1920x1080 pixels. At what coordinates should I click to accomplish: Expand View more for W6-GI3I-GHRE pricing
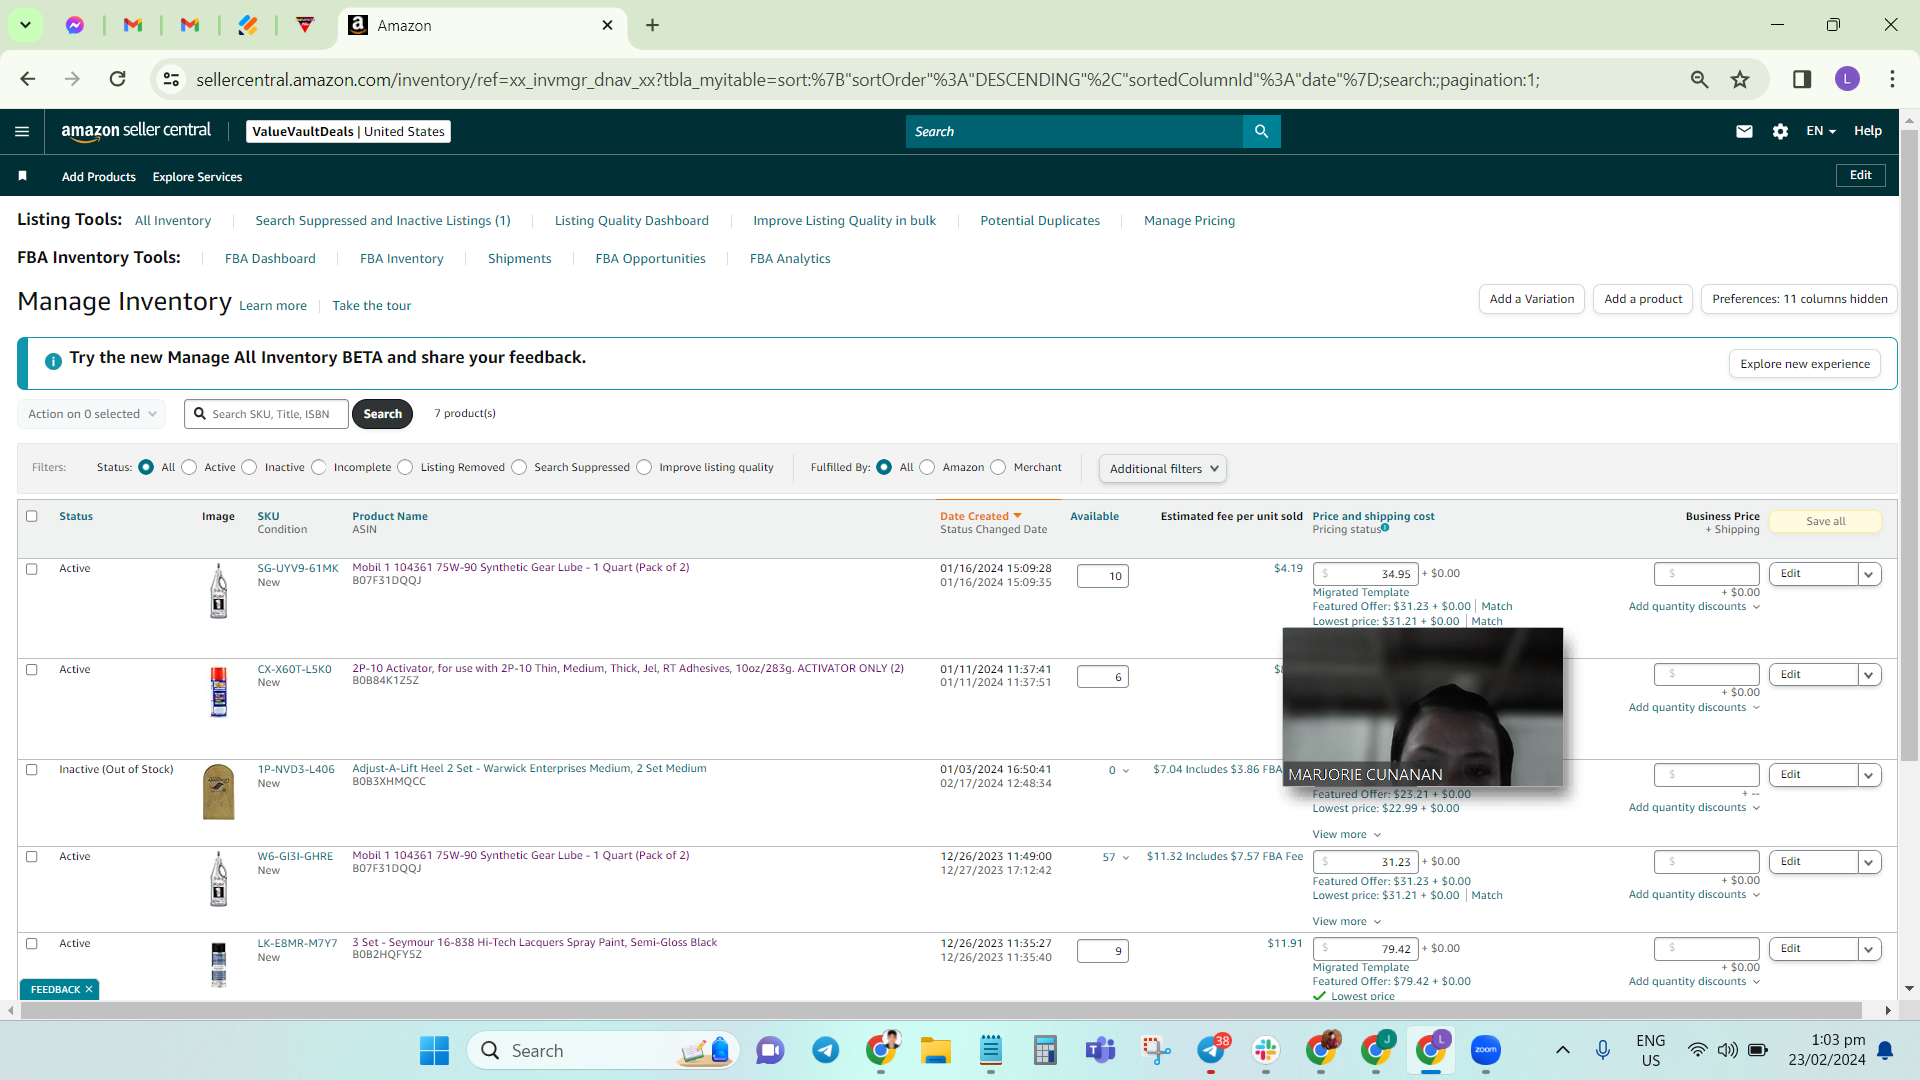tap(1346, 921)
